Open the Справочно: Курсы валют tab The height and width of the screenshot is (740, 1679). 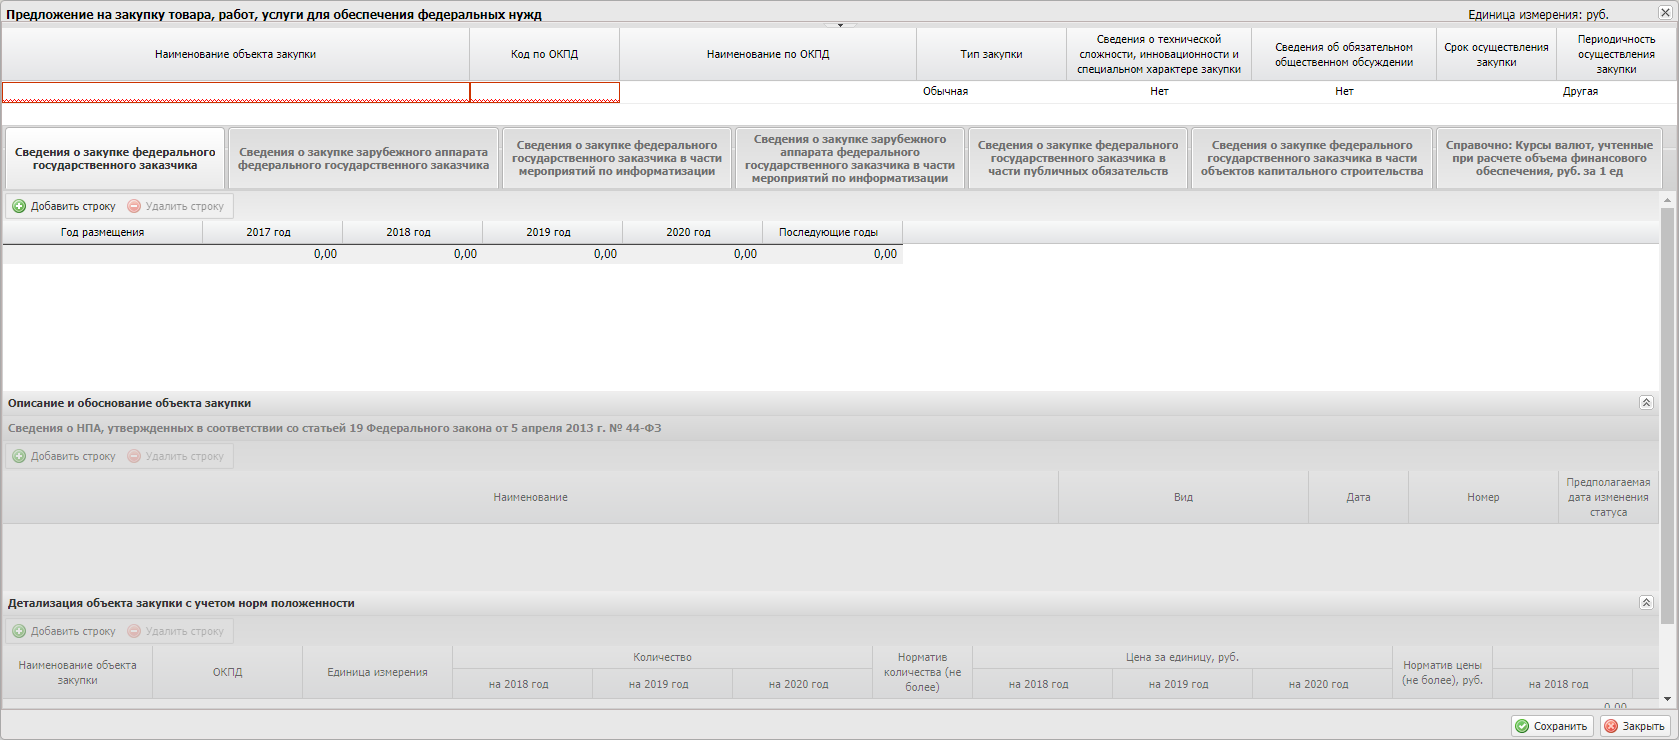(1549, 158)
